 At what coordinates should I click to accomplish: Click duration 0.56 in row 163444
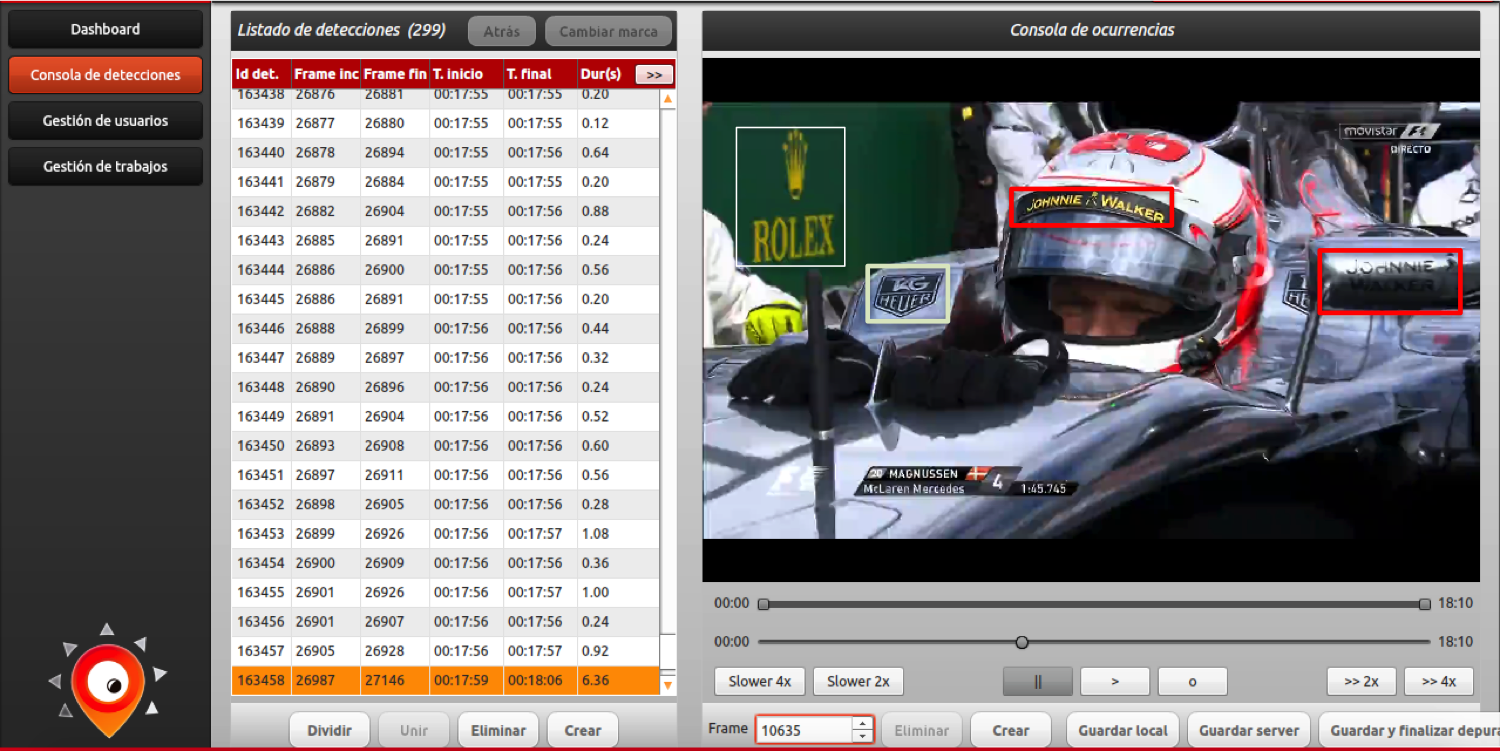[x=595, y=270]
